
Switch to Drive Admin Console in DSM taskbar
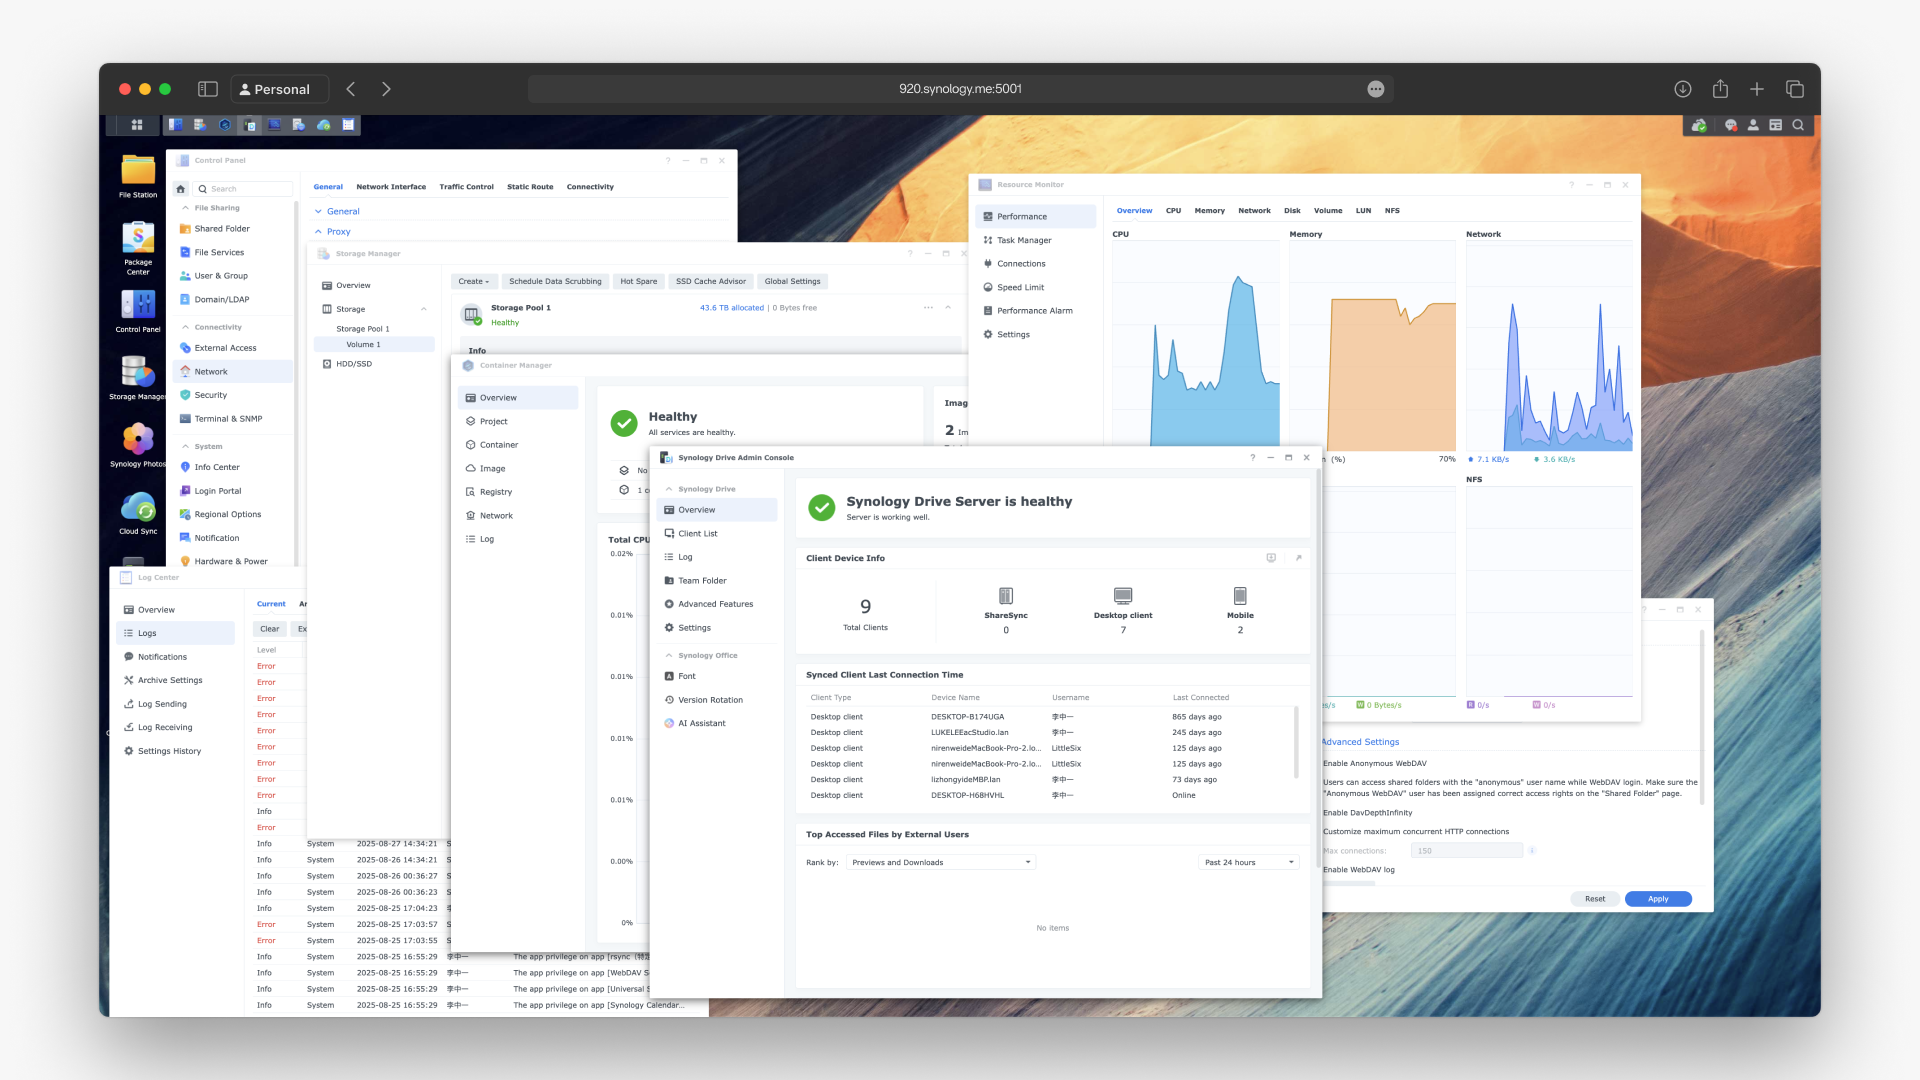click(x=249, y=125)
